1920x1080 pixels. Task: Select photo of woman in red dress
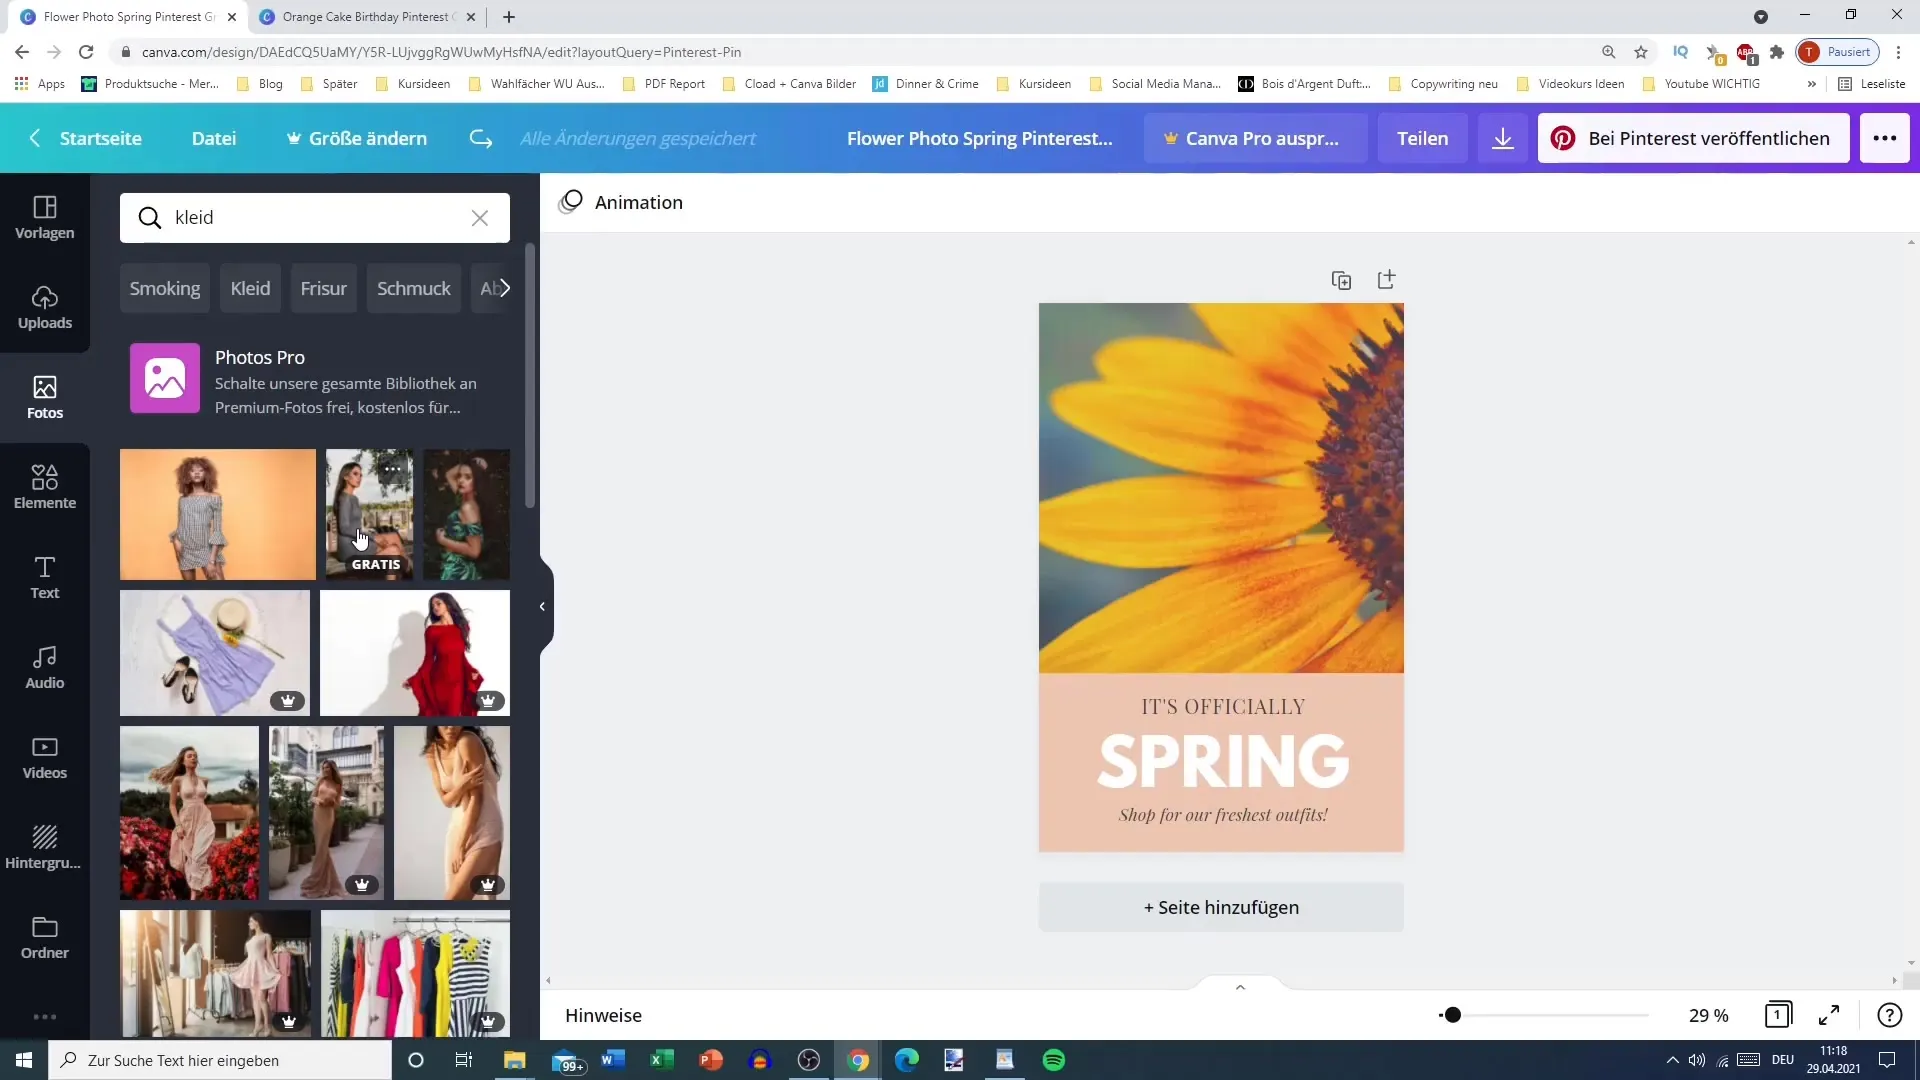[415, 653]
